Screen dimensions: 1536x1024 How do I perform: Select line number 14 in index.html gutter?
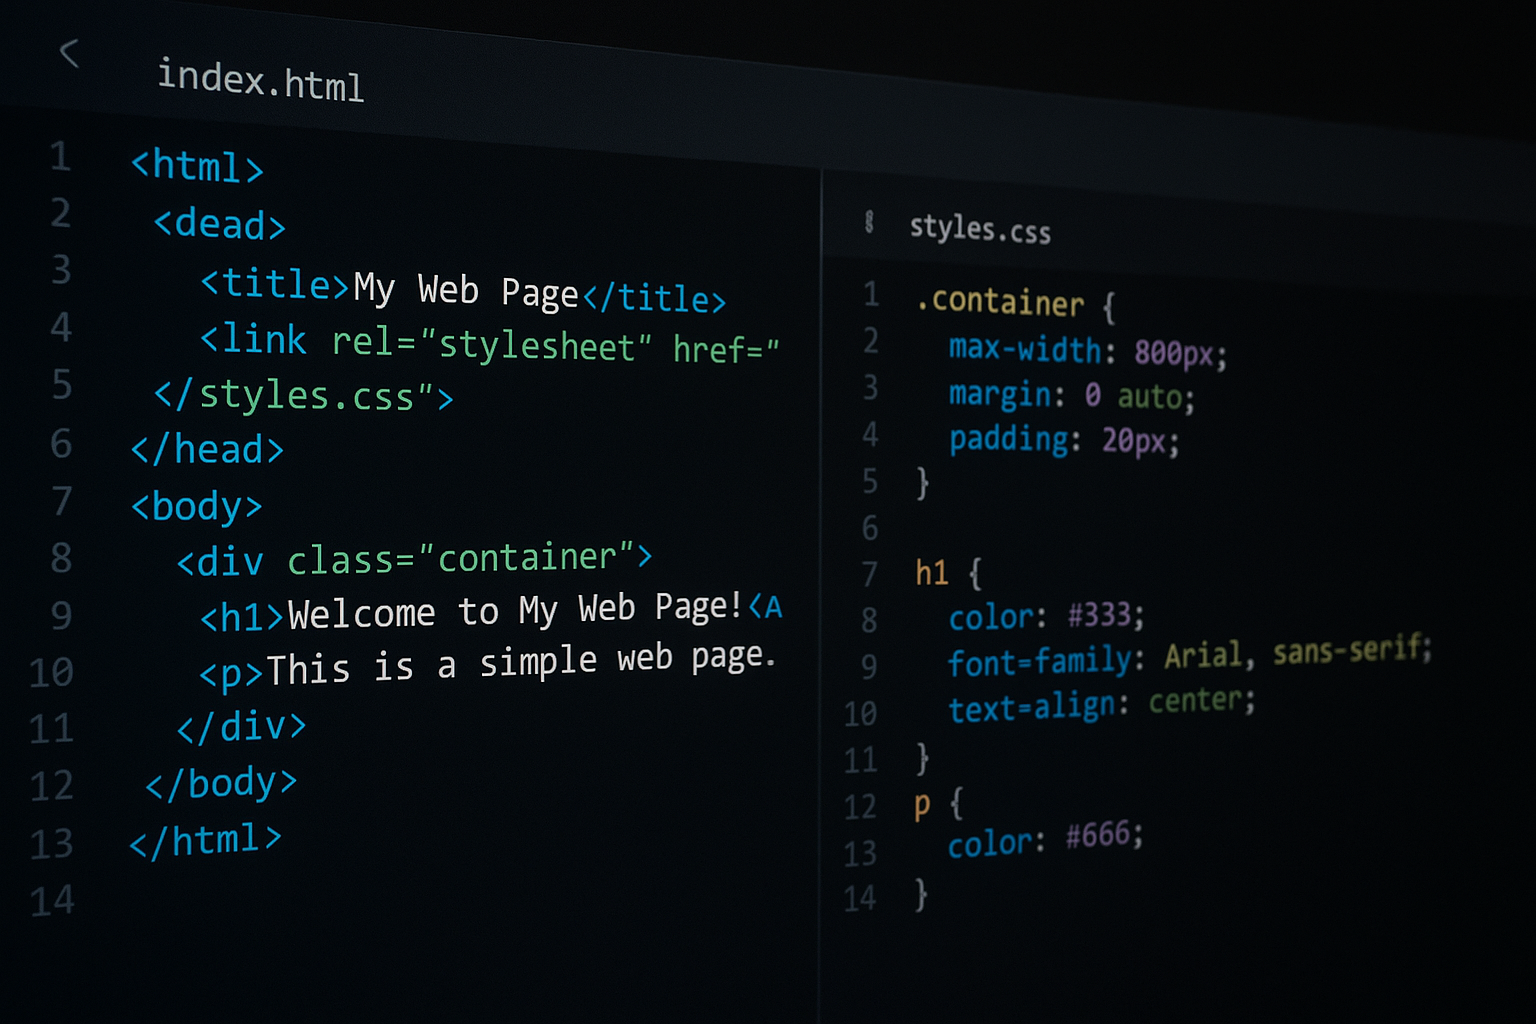click(x=52, y=901)
